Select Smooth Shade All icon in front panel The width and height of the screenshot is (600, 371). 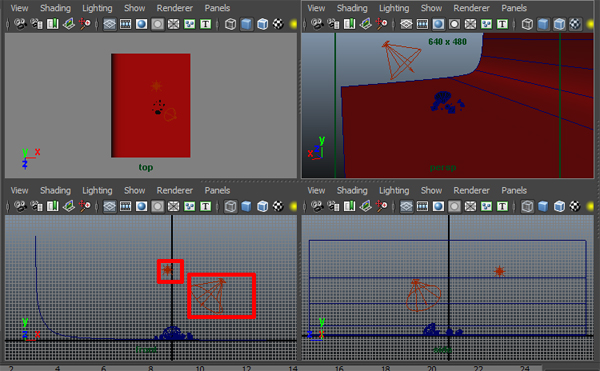(x=246, y=207)
